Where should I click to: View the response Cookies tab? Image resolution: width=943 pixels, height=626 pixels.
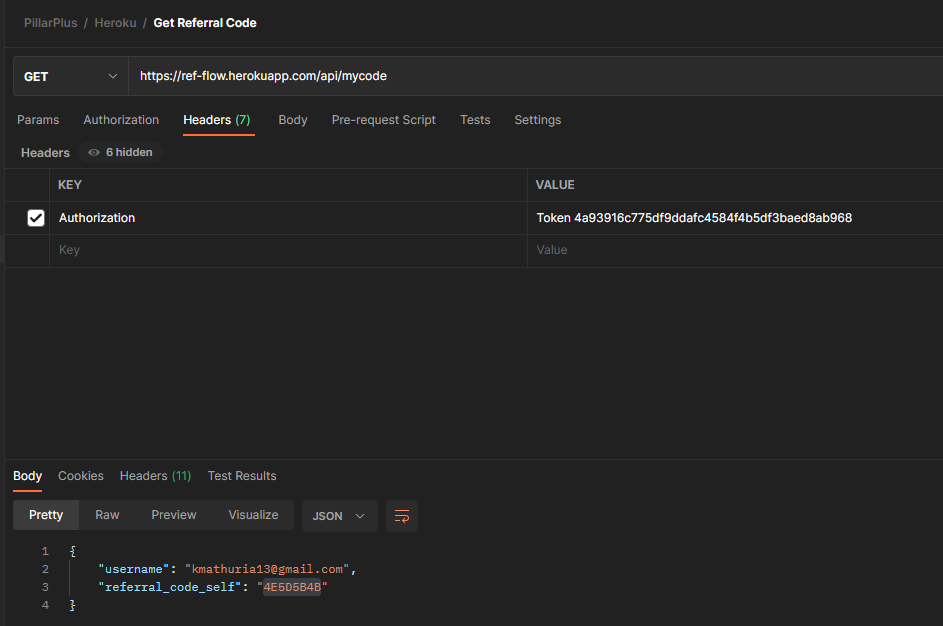click(81, 476)
